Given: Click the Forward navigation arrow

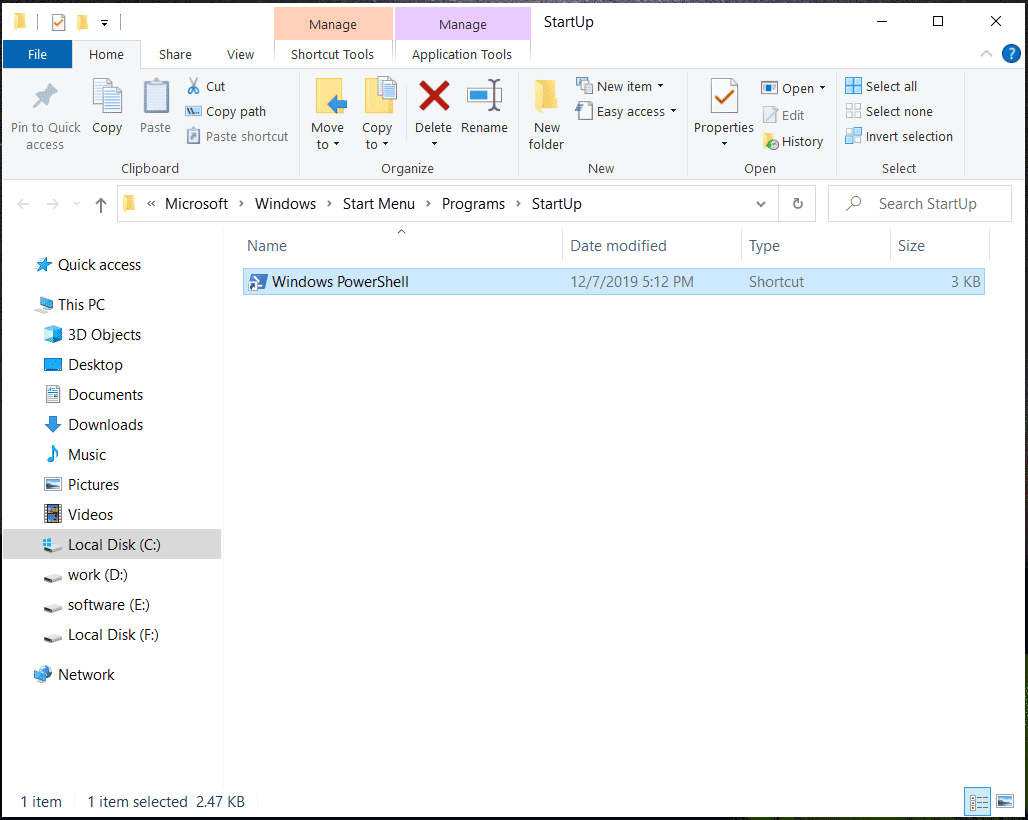Looking at the screenshot, I should (x=53, y=205).
